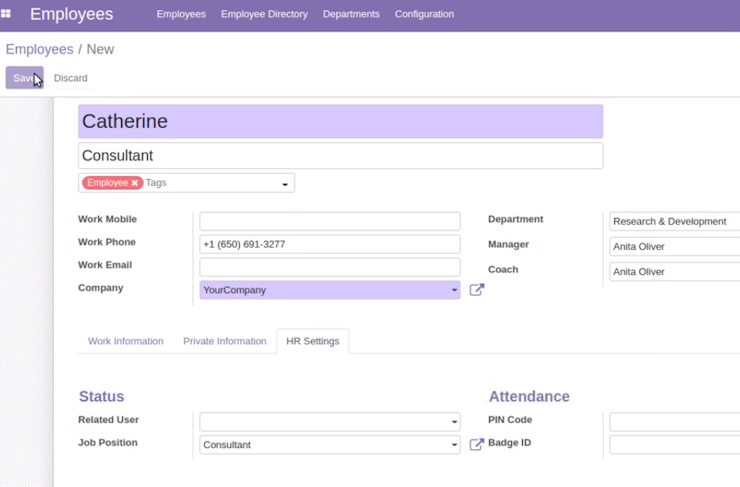Switch to Work Information tab
This screenshot has width=740, height=487.
click(126, 341)
